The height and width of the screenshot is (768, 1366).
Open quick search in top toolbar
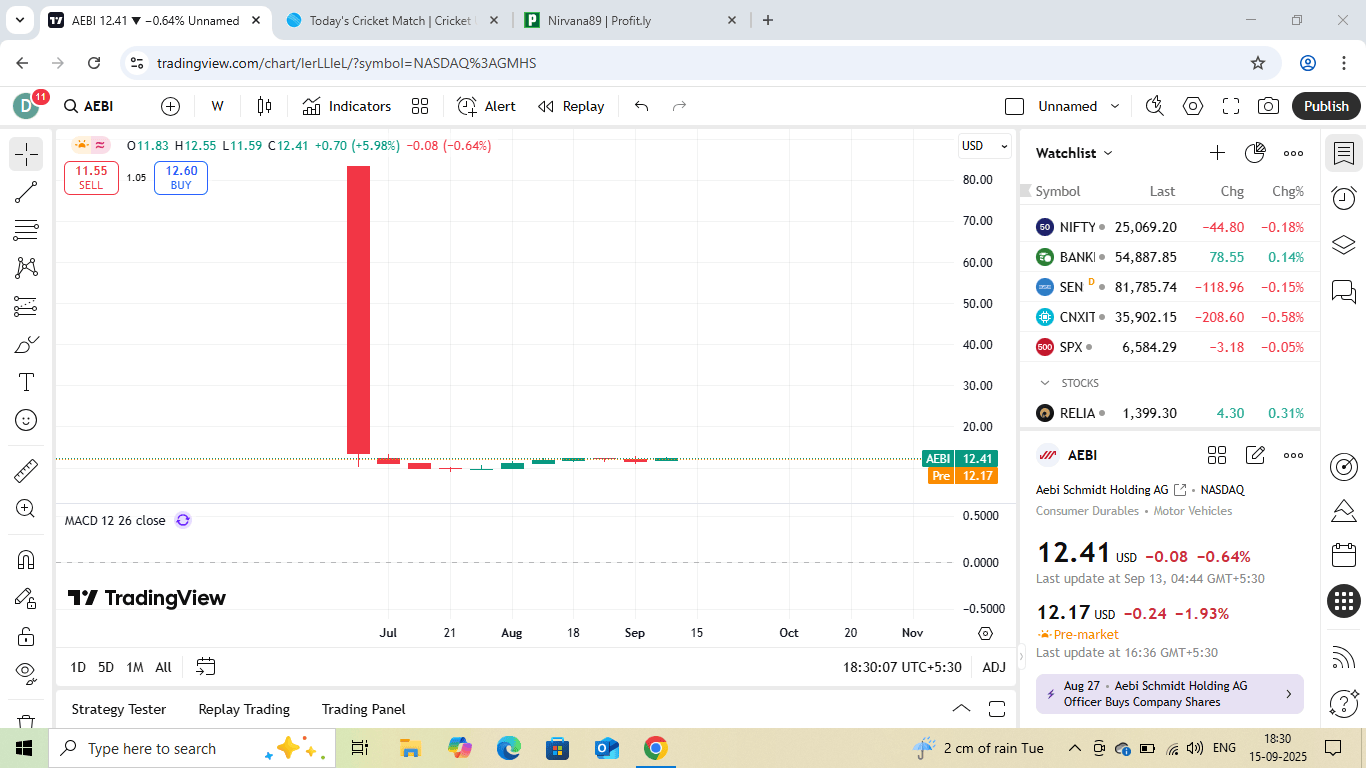[x=1155, y=106]
